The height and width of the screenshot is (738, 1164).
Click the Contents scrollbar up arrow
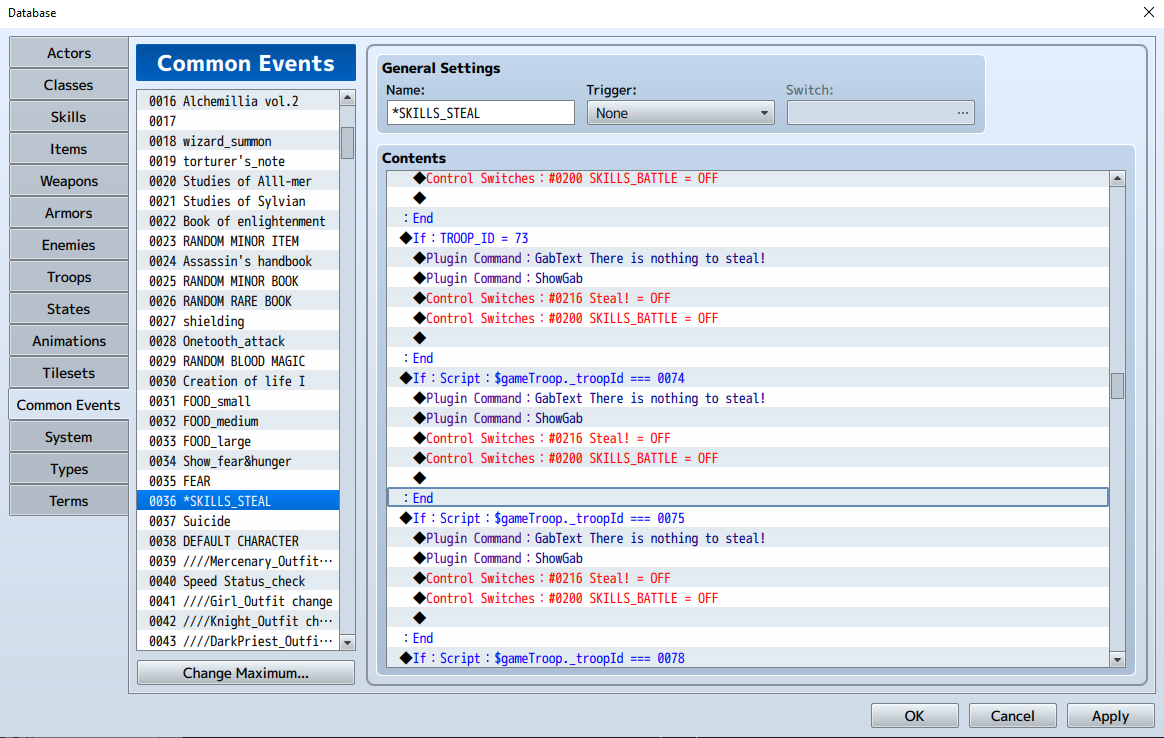tap(1117, 179)
